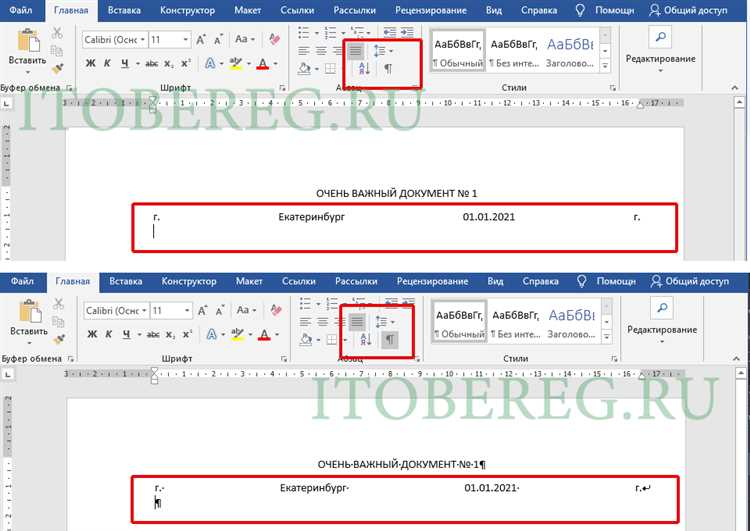Increase font size in upper window ribbon
This screenshot has width=750, height=531.
(x=201, y=39)
